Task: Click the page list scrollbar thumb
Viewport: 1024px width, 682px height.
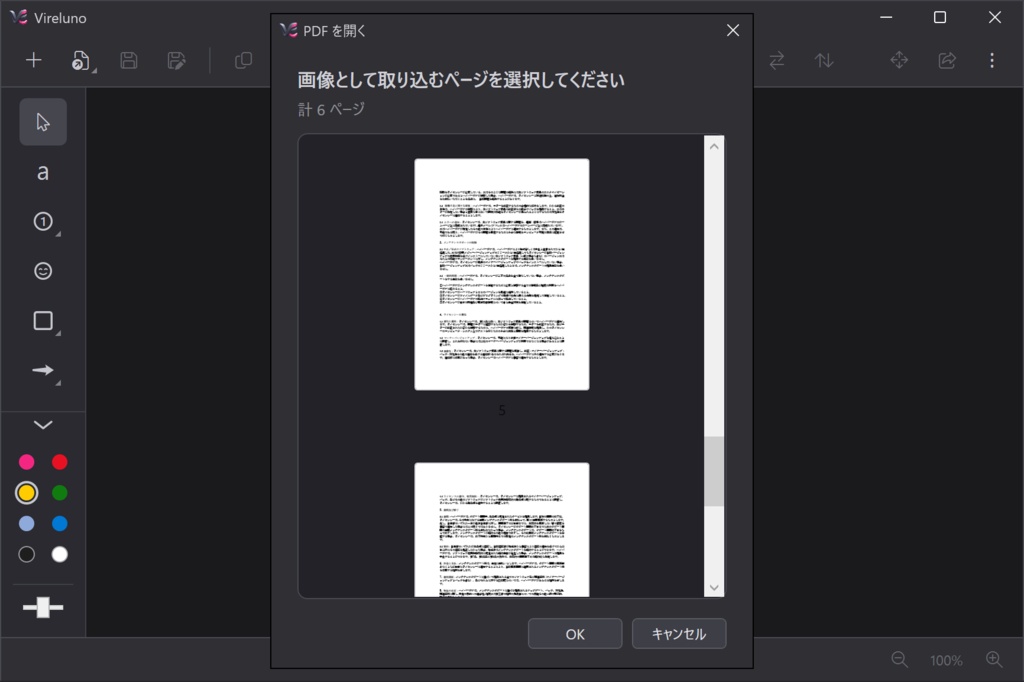Action: [x=714, y=471]
